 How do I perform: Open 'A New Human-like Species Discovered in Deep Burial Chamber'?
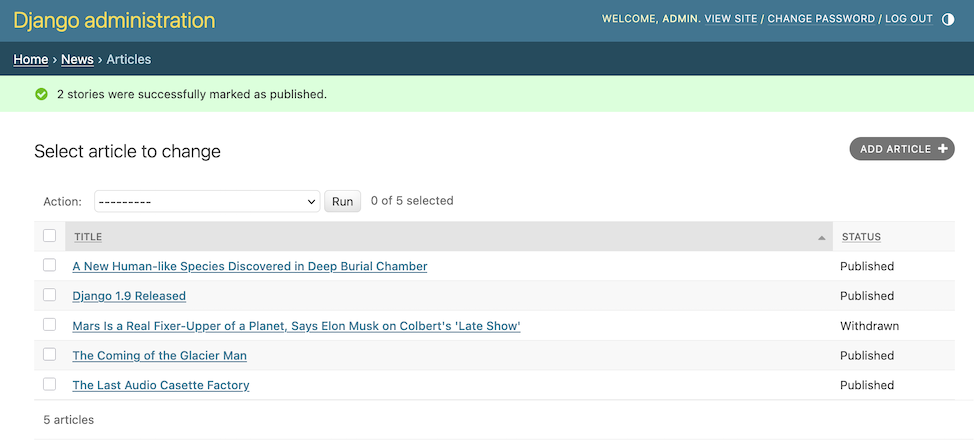(250, 267)
